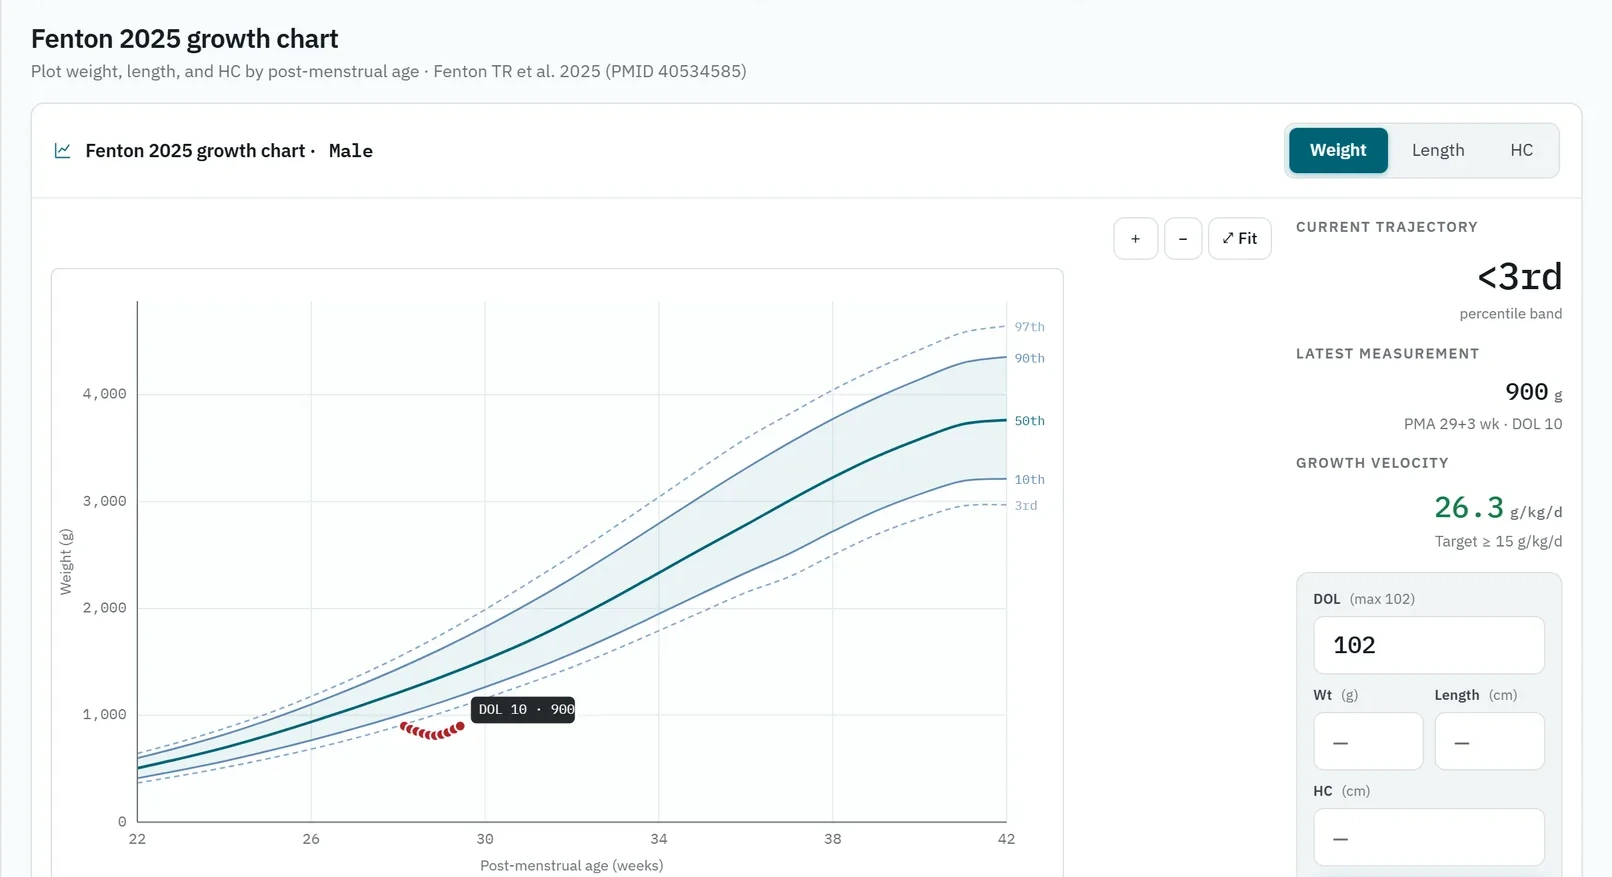Click the 4,000 y-axis tick label
1612x877 pixels.
tap(104, 394)
